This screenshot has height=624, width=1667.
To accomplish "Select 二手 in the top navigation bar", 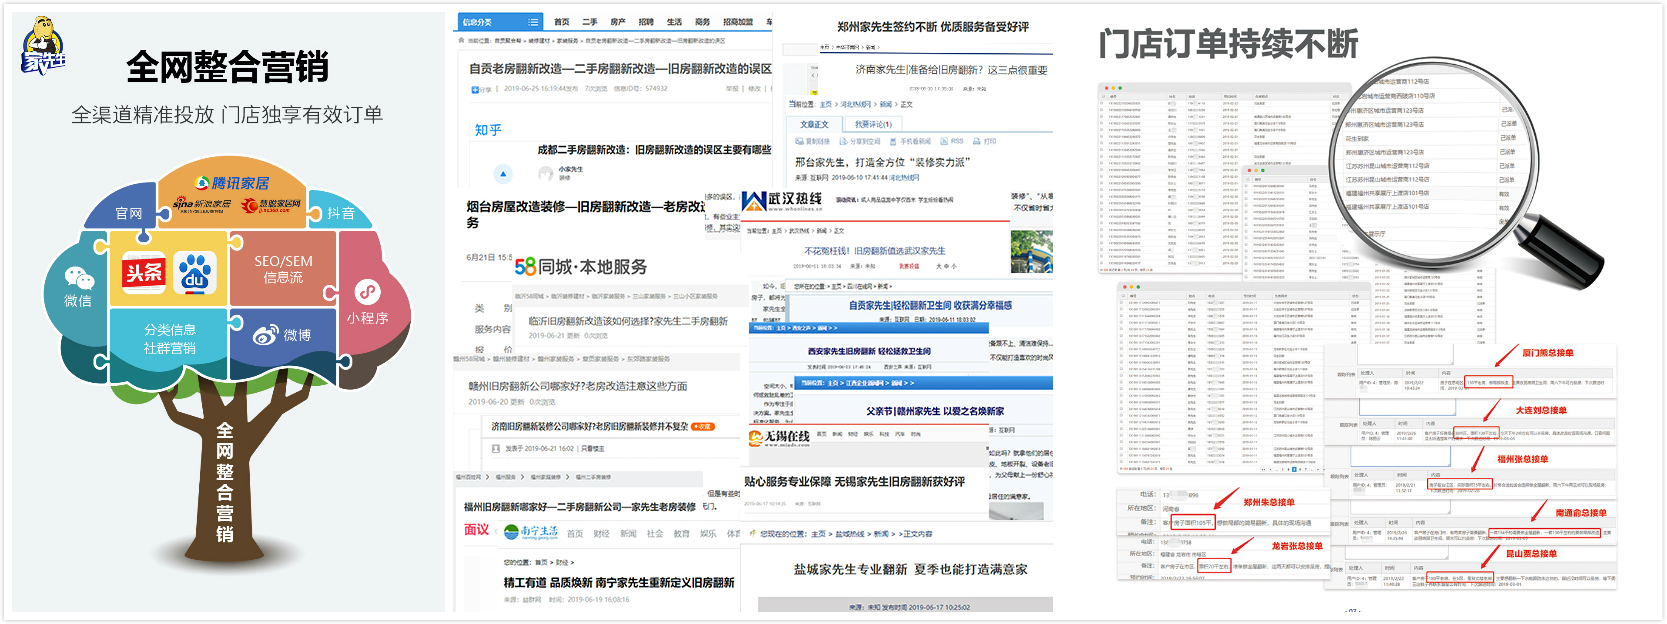I will (x=590, y=22).
